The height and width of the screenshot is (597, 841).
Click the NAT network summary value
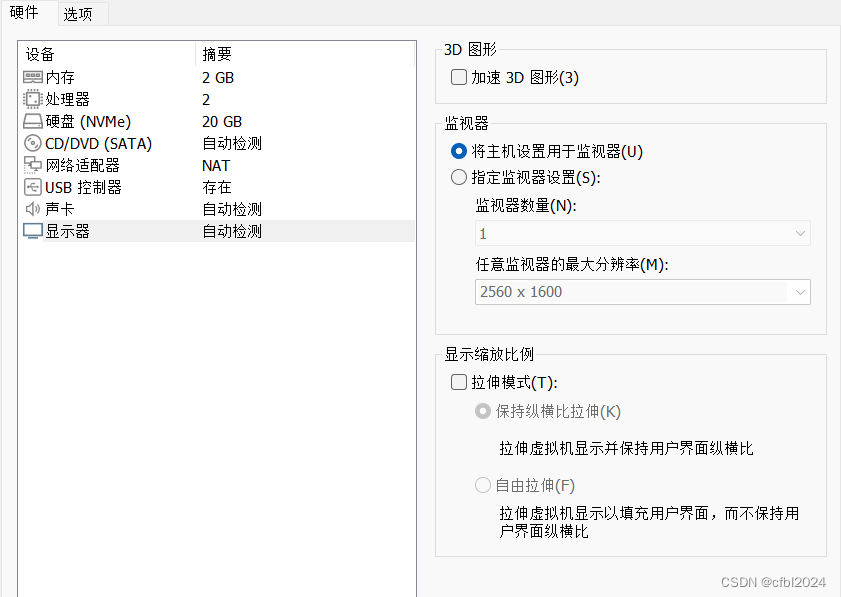click(216, 165)
